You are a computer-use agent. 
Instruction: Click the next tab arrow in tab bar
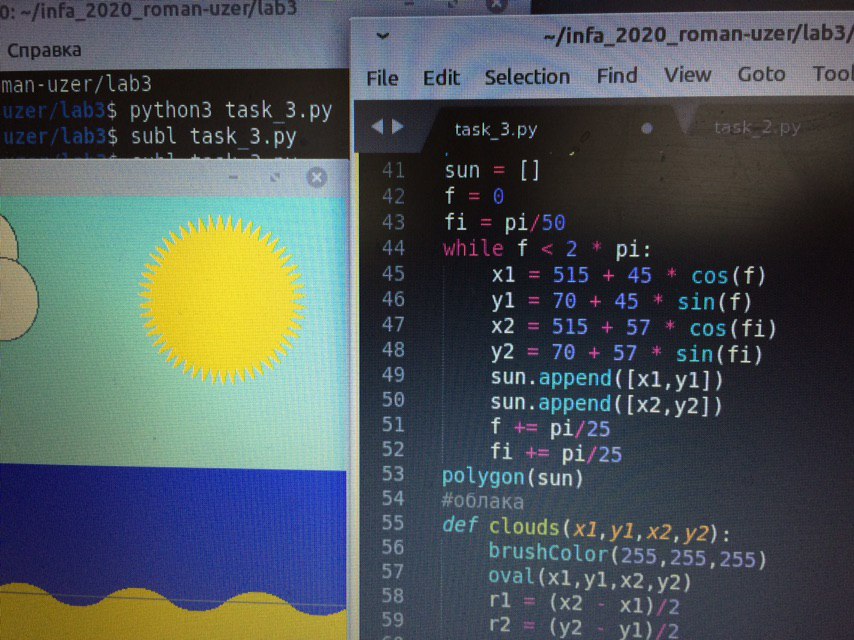tap(398, 126)
